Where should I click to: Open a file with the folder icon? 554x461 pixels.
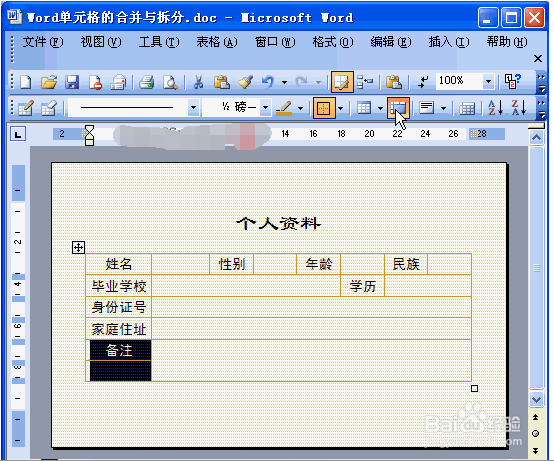pos(49,82)
